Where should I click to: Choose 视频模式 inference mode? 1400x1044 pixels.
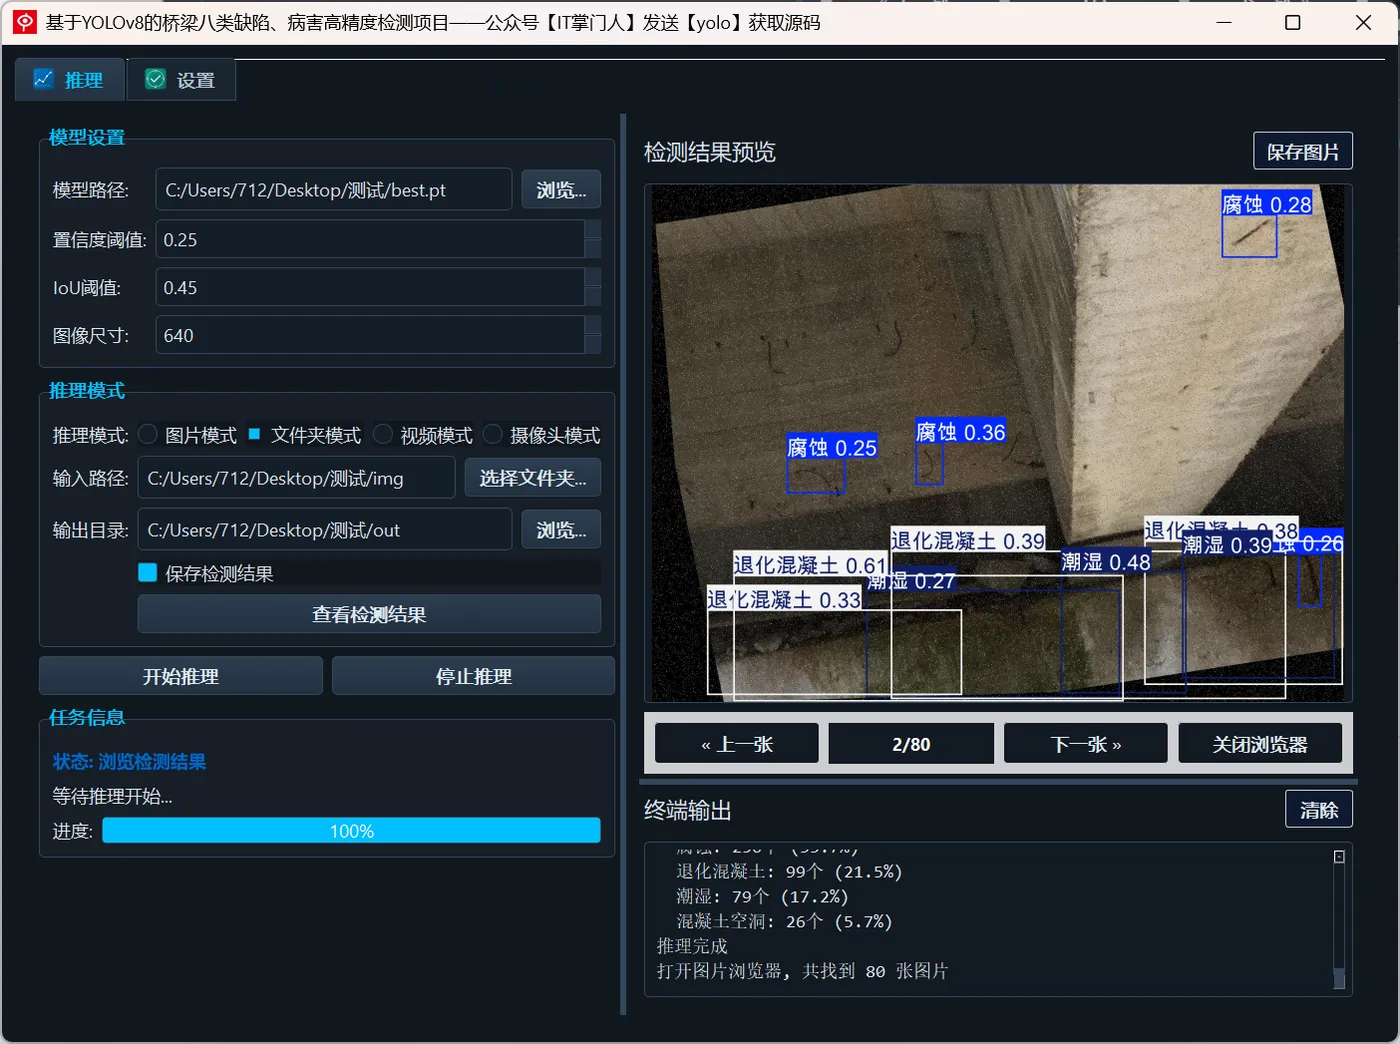(383, 435)
